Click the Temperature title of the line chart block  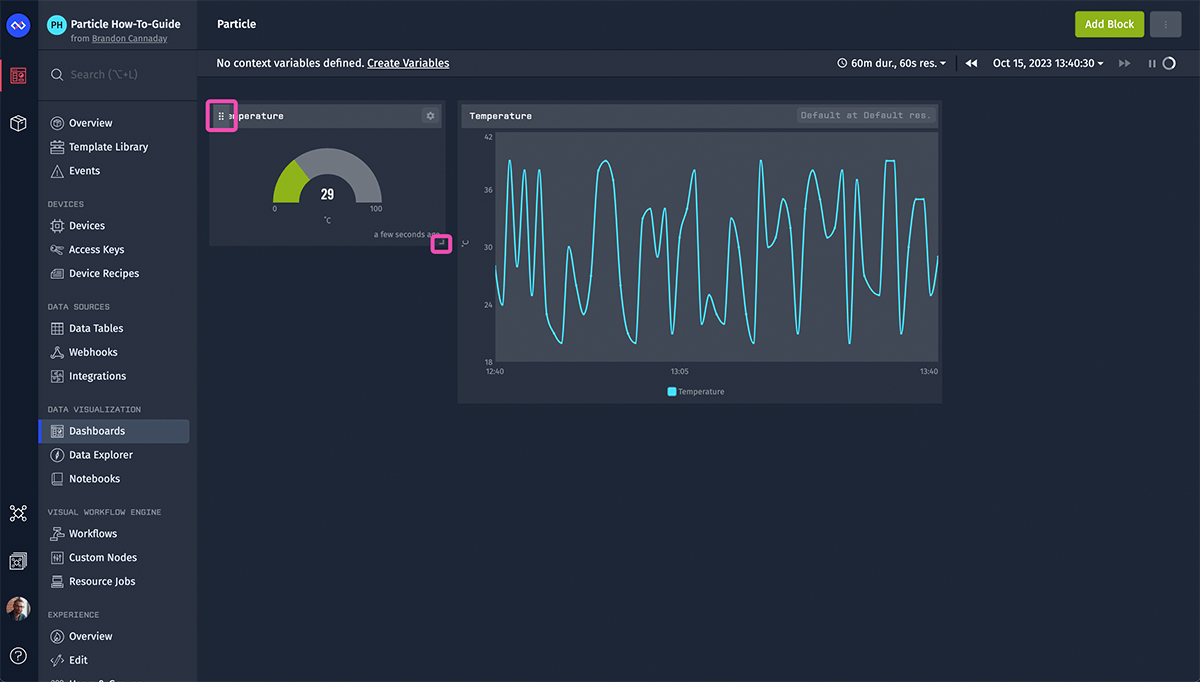coord(501,116)
